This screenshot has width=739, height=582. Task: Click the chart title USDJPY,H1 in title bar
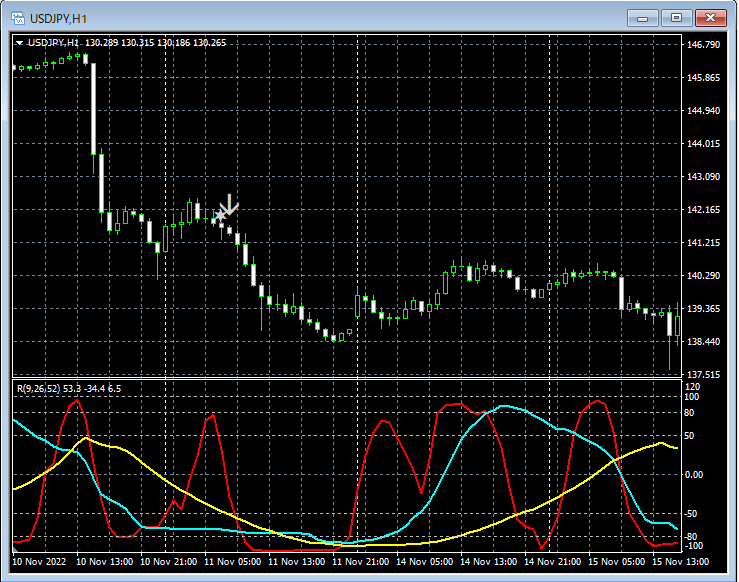coord(58,19)
